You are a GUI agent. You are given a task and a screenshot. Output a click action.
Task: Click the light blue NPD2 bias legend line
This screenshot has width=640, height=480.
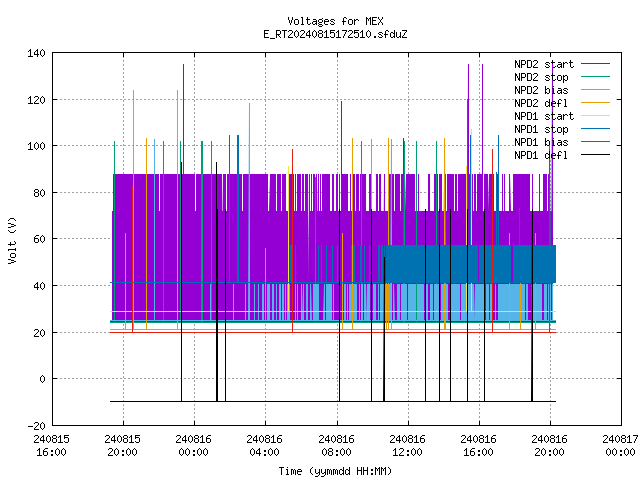point(595,89)
